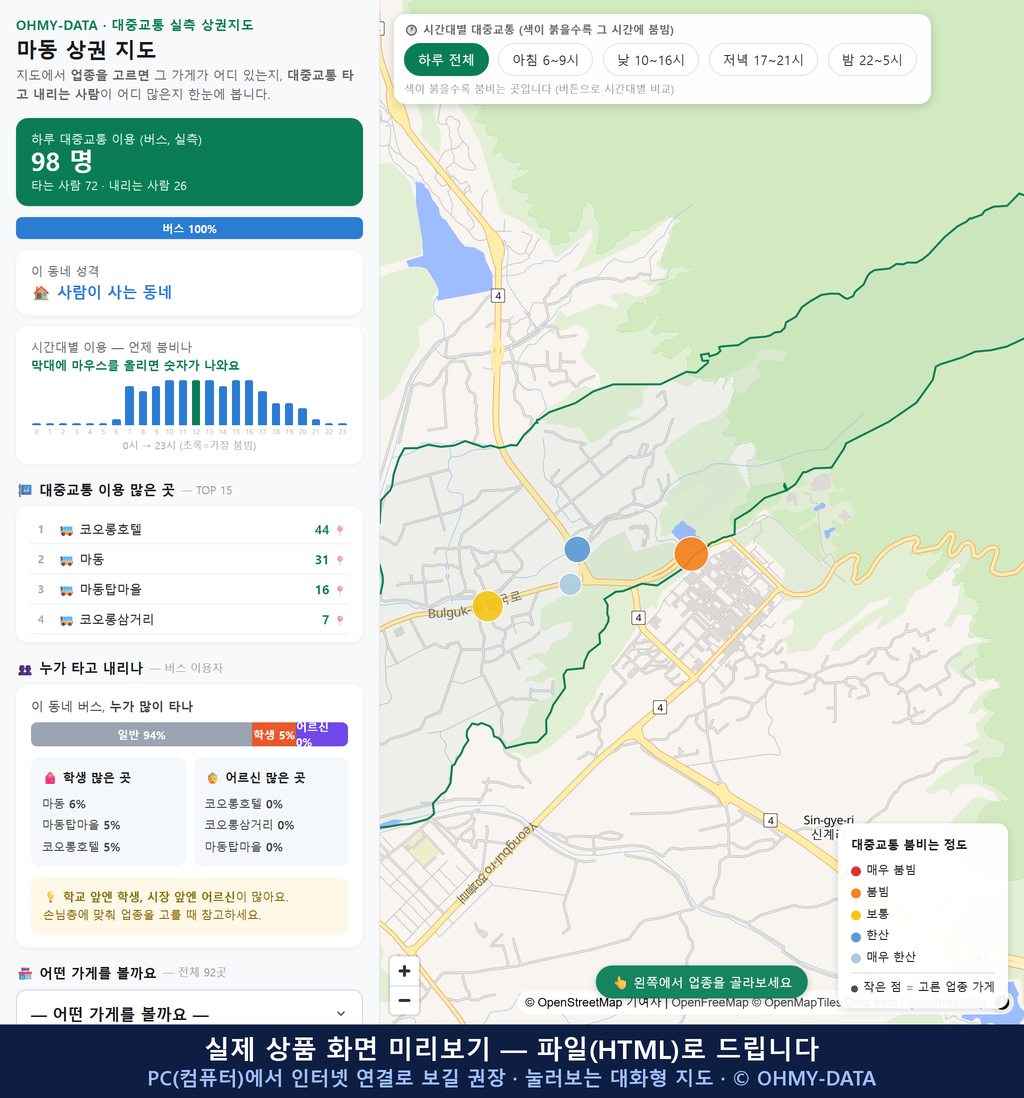The image size is (1024, 1098).
Task: Click the clock icon next to 시간대별 대중교통
Action: [412, 30]
